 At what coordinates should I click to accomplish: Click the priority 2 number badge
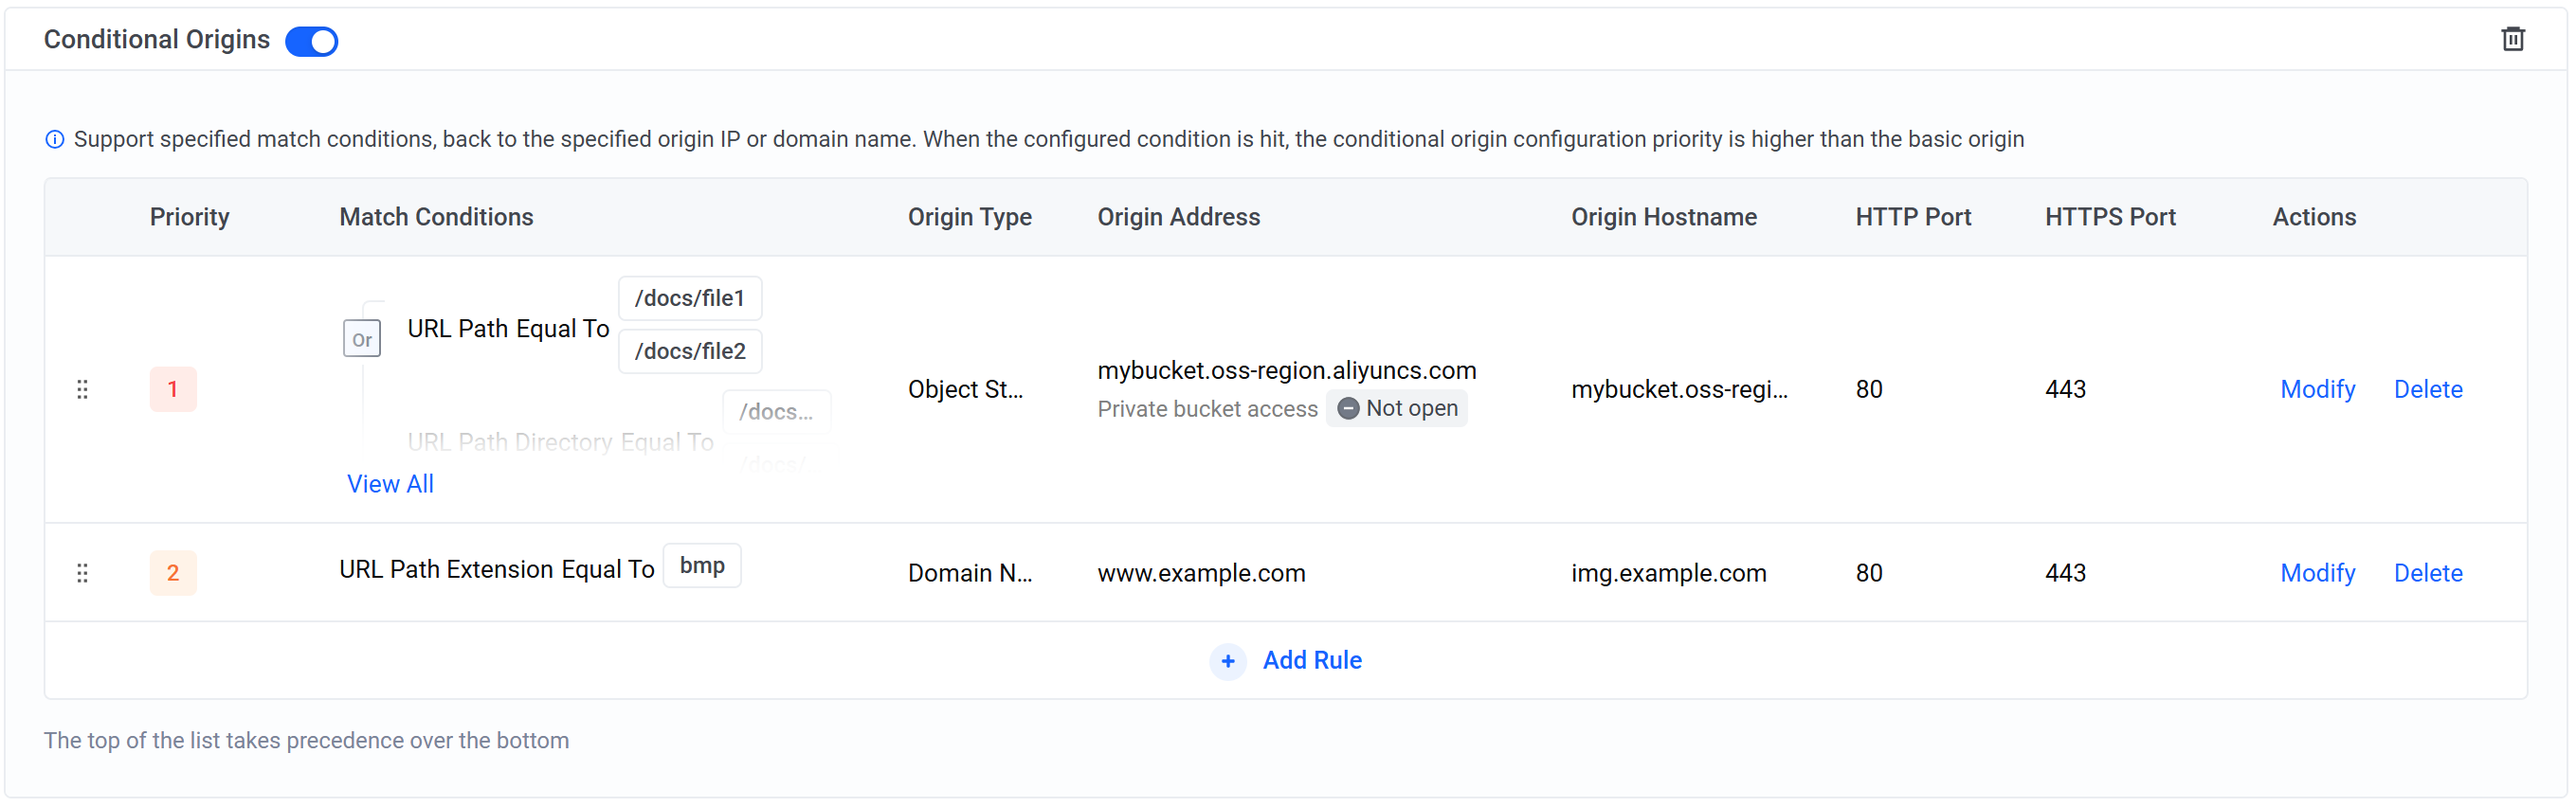pos(173,573)
